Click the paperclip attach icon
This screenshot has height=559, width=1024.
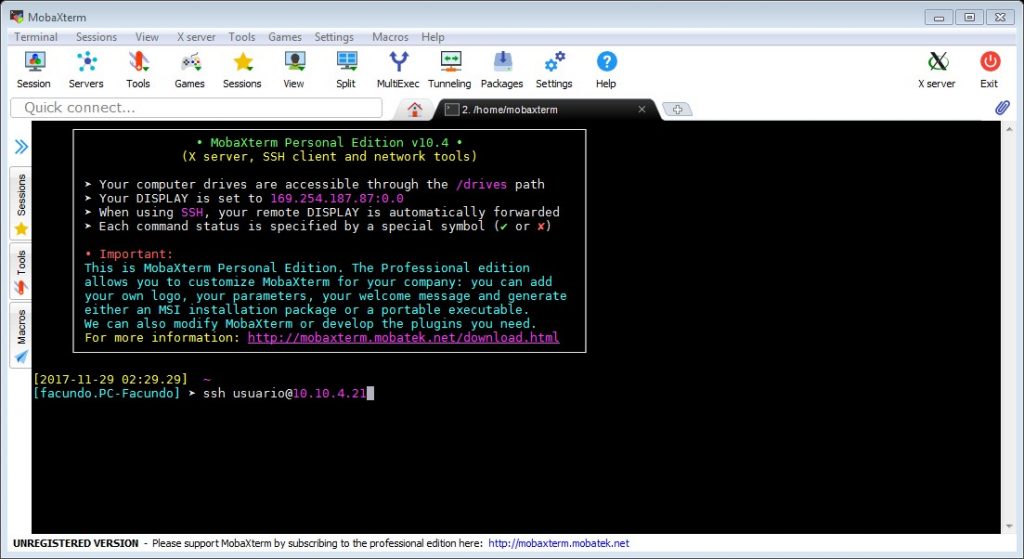[1002, 108]
